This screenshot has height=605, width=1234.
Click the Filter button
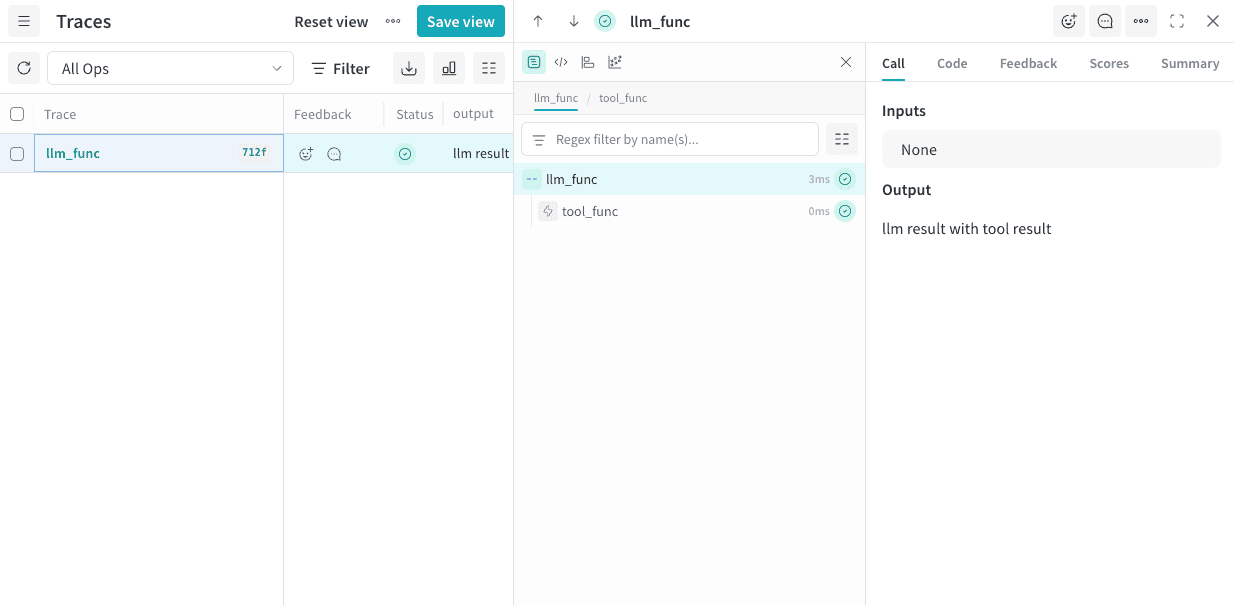(340, 68)
